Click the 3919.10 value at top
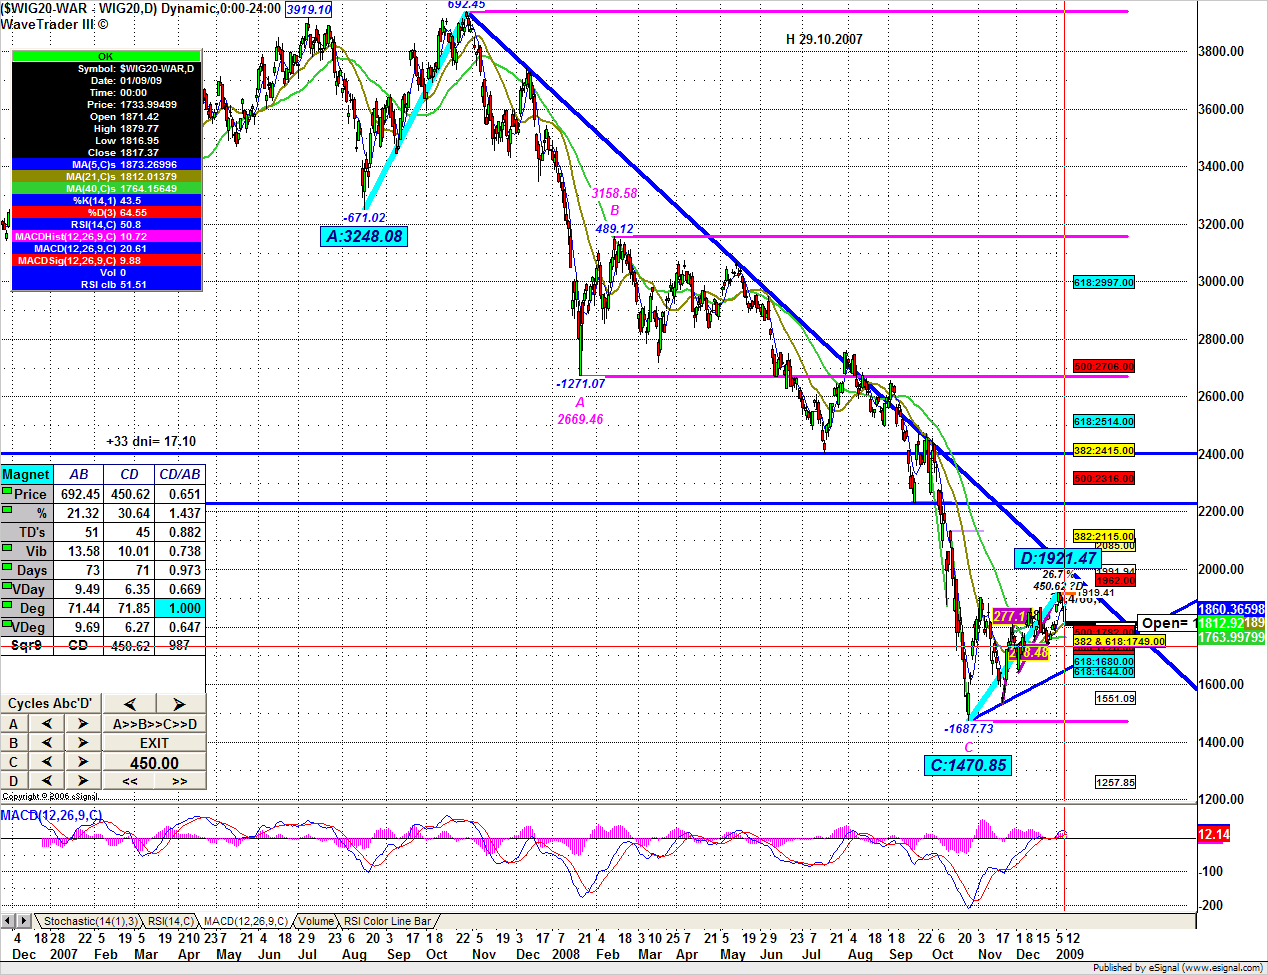 pyautogui.click(x=309, y=9)
